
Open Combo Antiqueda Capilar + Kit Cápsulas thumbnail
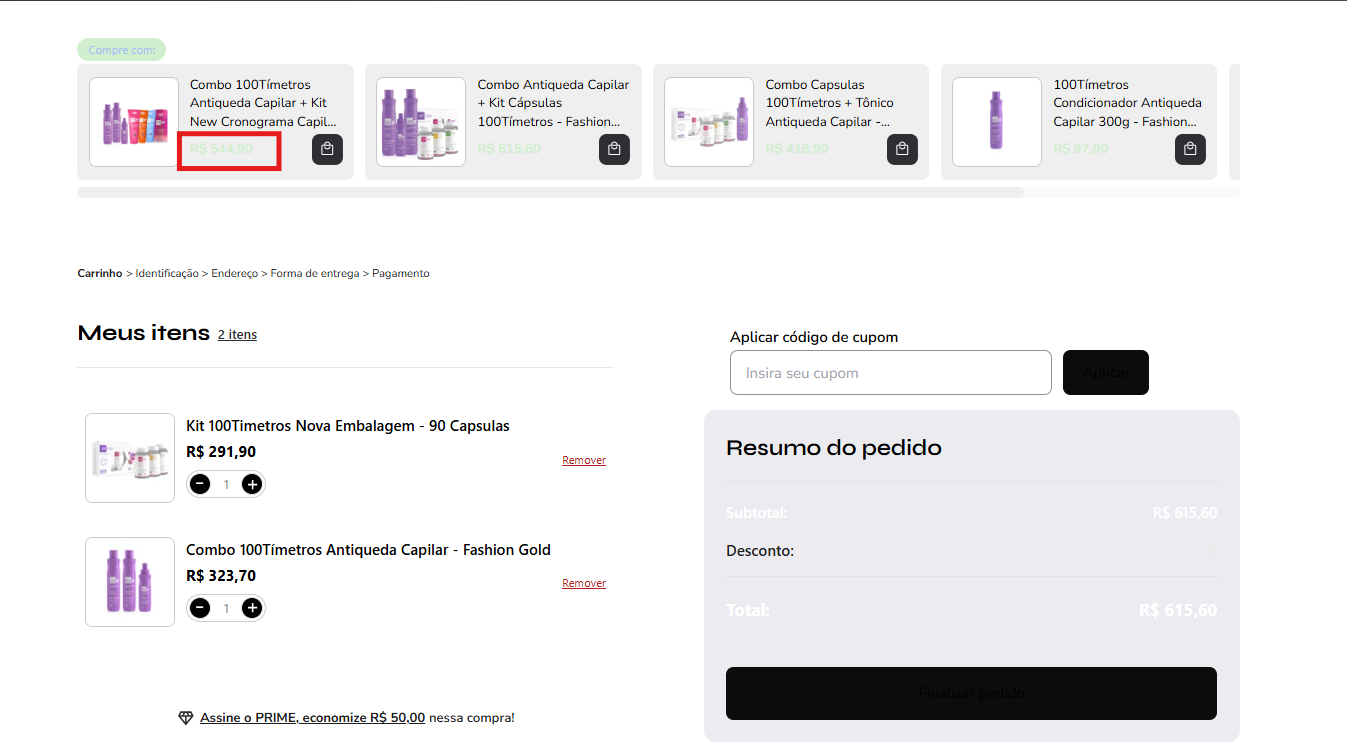[421, 122]
